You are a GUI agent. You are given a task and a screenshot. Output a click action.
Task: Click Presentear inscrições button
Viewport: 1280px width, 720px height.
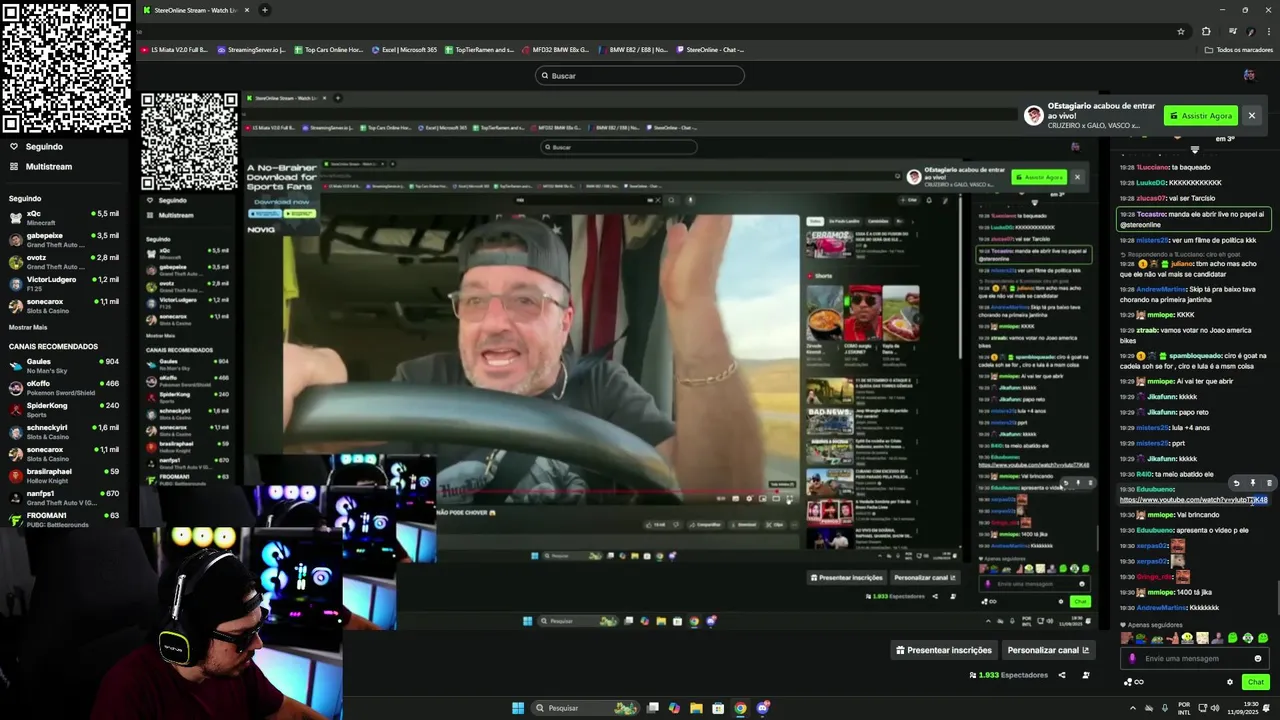(x=944, y=650)
